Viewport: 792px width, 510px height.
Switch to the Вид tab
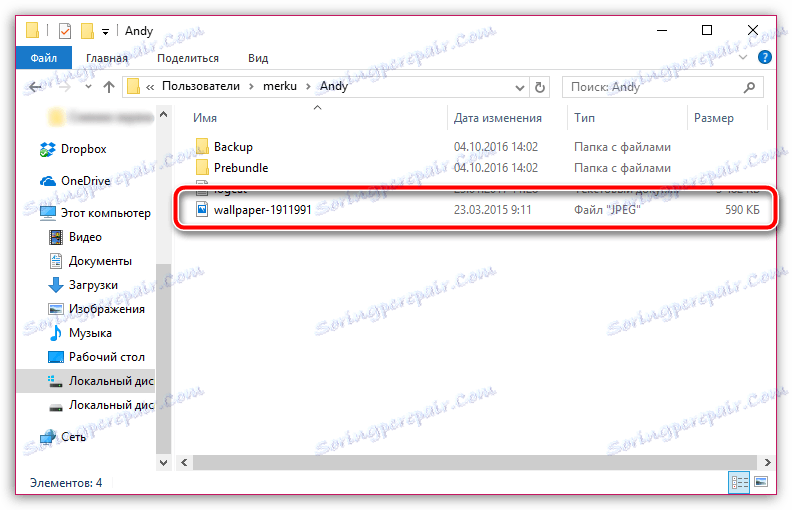(258, 58)
